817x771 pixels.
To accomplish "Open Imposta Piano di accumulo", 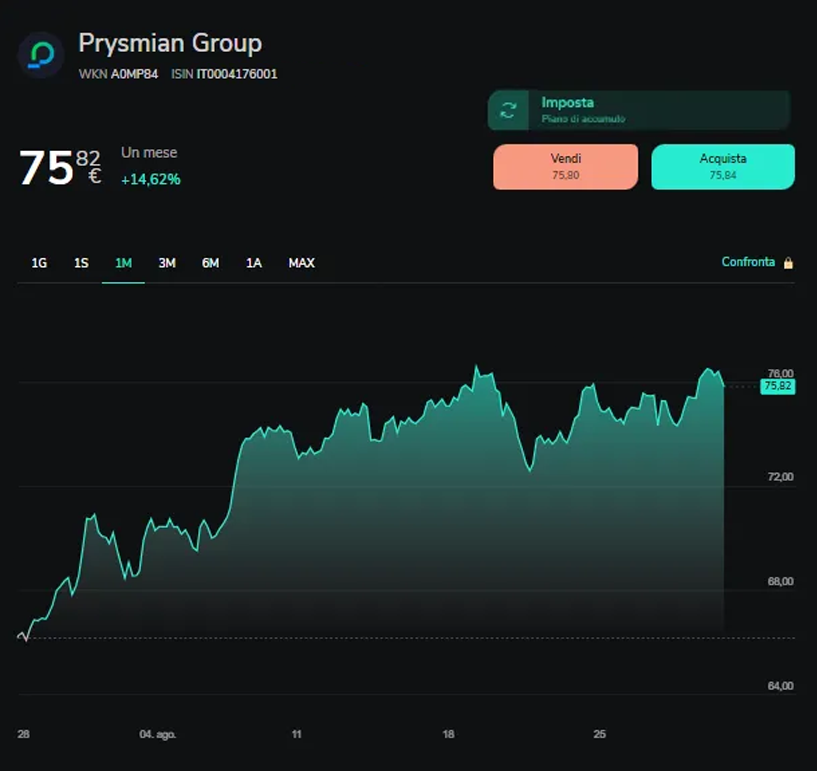I will [x=639, y=110].
